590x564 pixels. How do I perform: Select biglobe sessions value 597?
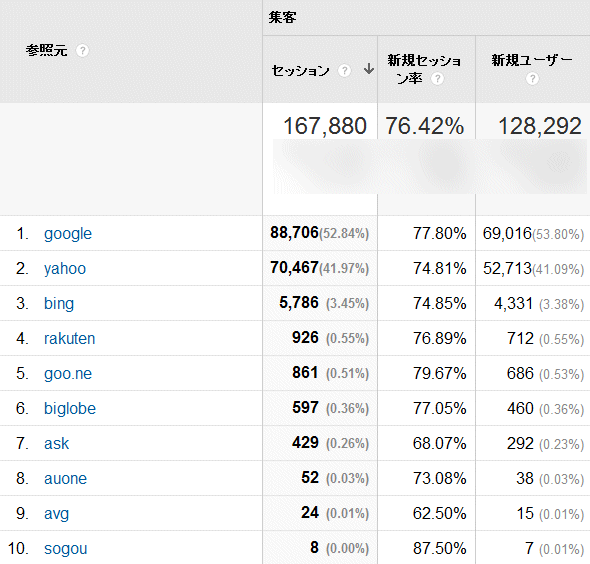click(x=305, y=407)
